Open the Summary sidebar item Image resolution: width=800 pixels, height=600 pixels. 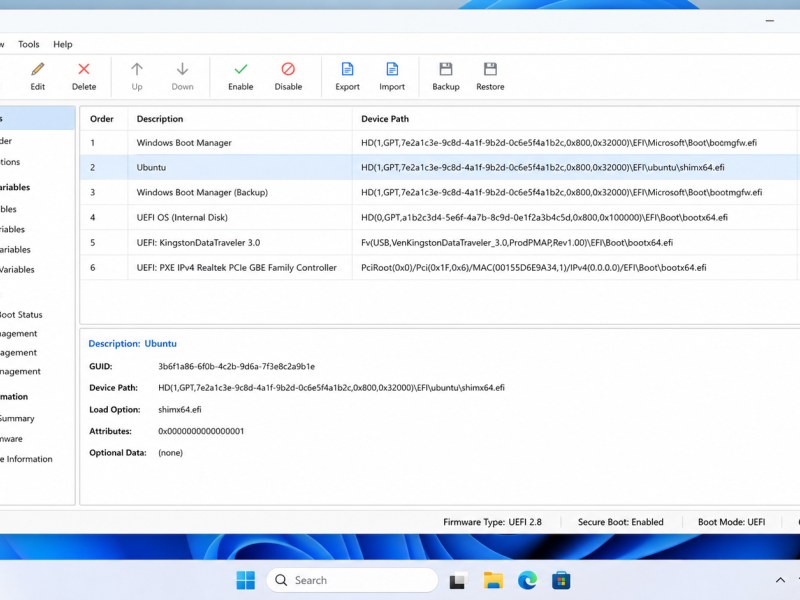coord(17,418)
